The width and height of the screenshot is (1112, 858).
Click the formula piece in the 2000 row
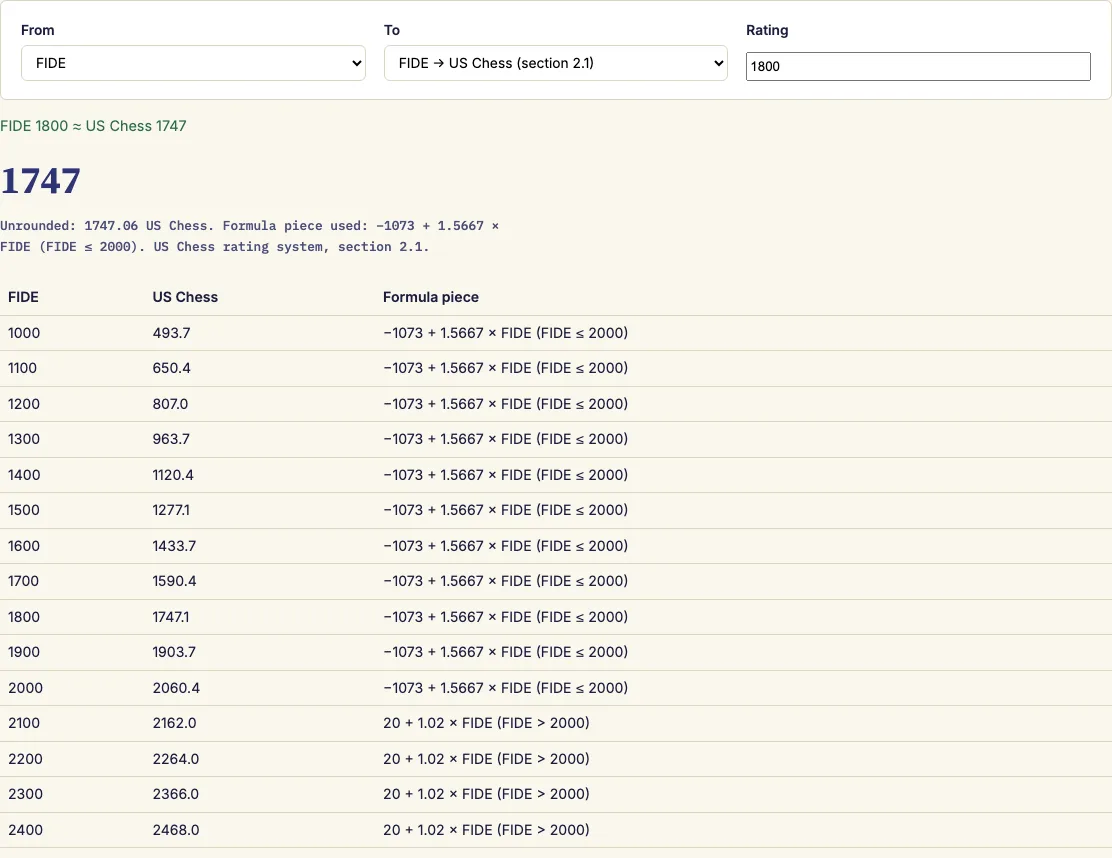tap(506, 687)
